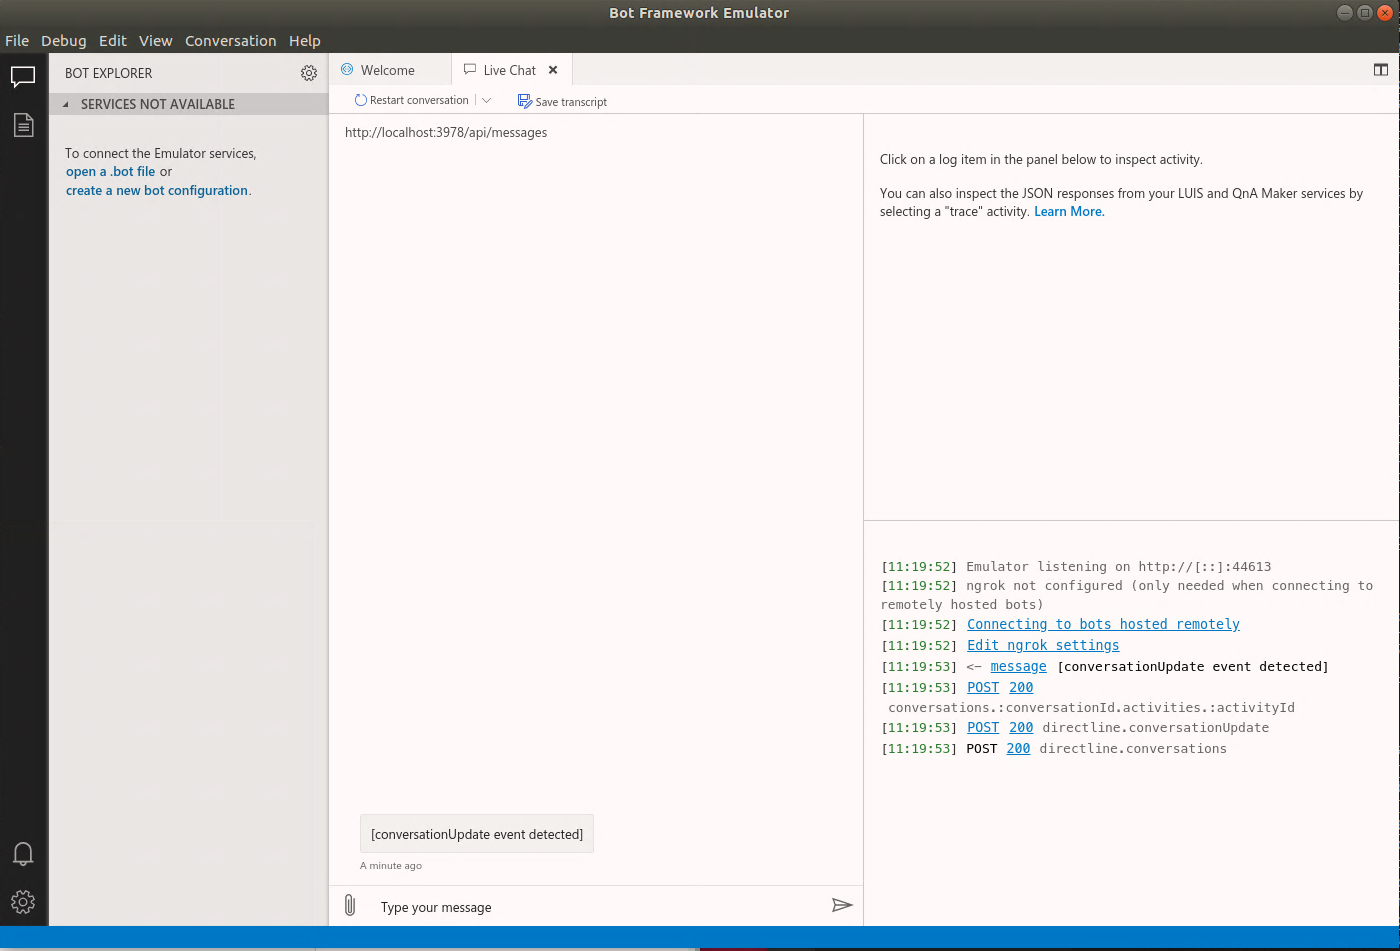Image resolution: width=1400 pixels, height=951 pixels.
Task: Open the Restart conversation dropdown arrow
Action: (487, 100)
